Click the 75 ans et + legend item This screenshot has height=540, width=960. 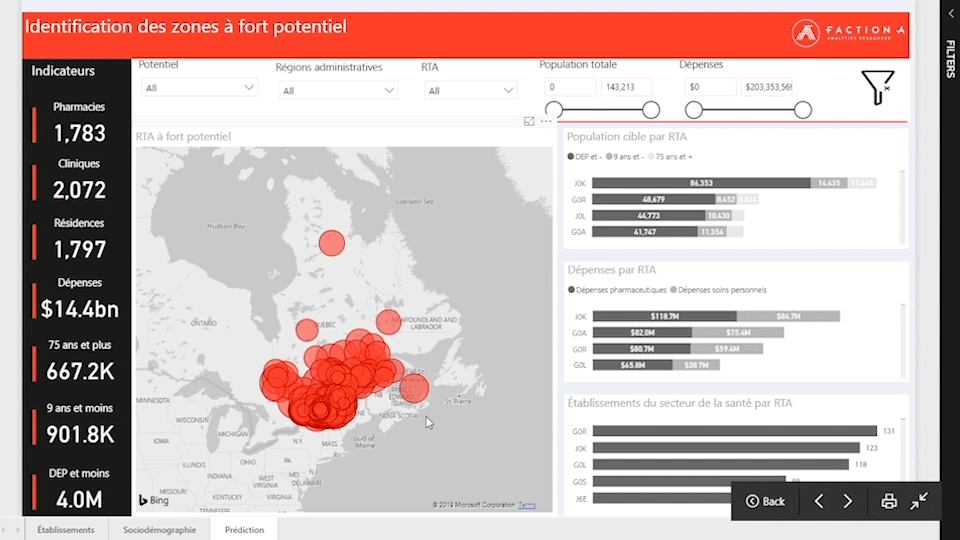[670, 157]
